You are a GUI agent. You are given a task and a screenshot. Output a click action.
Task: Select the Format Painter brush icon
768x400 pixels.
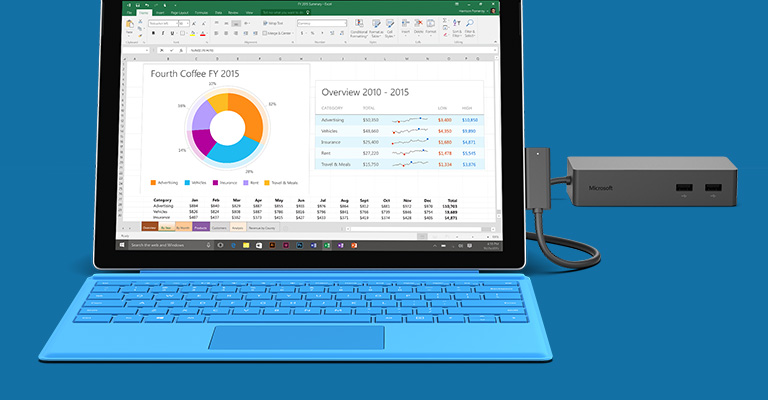pyautogui.click(x=140, y=36)
